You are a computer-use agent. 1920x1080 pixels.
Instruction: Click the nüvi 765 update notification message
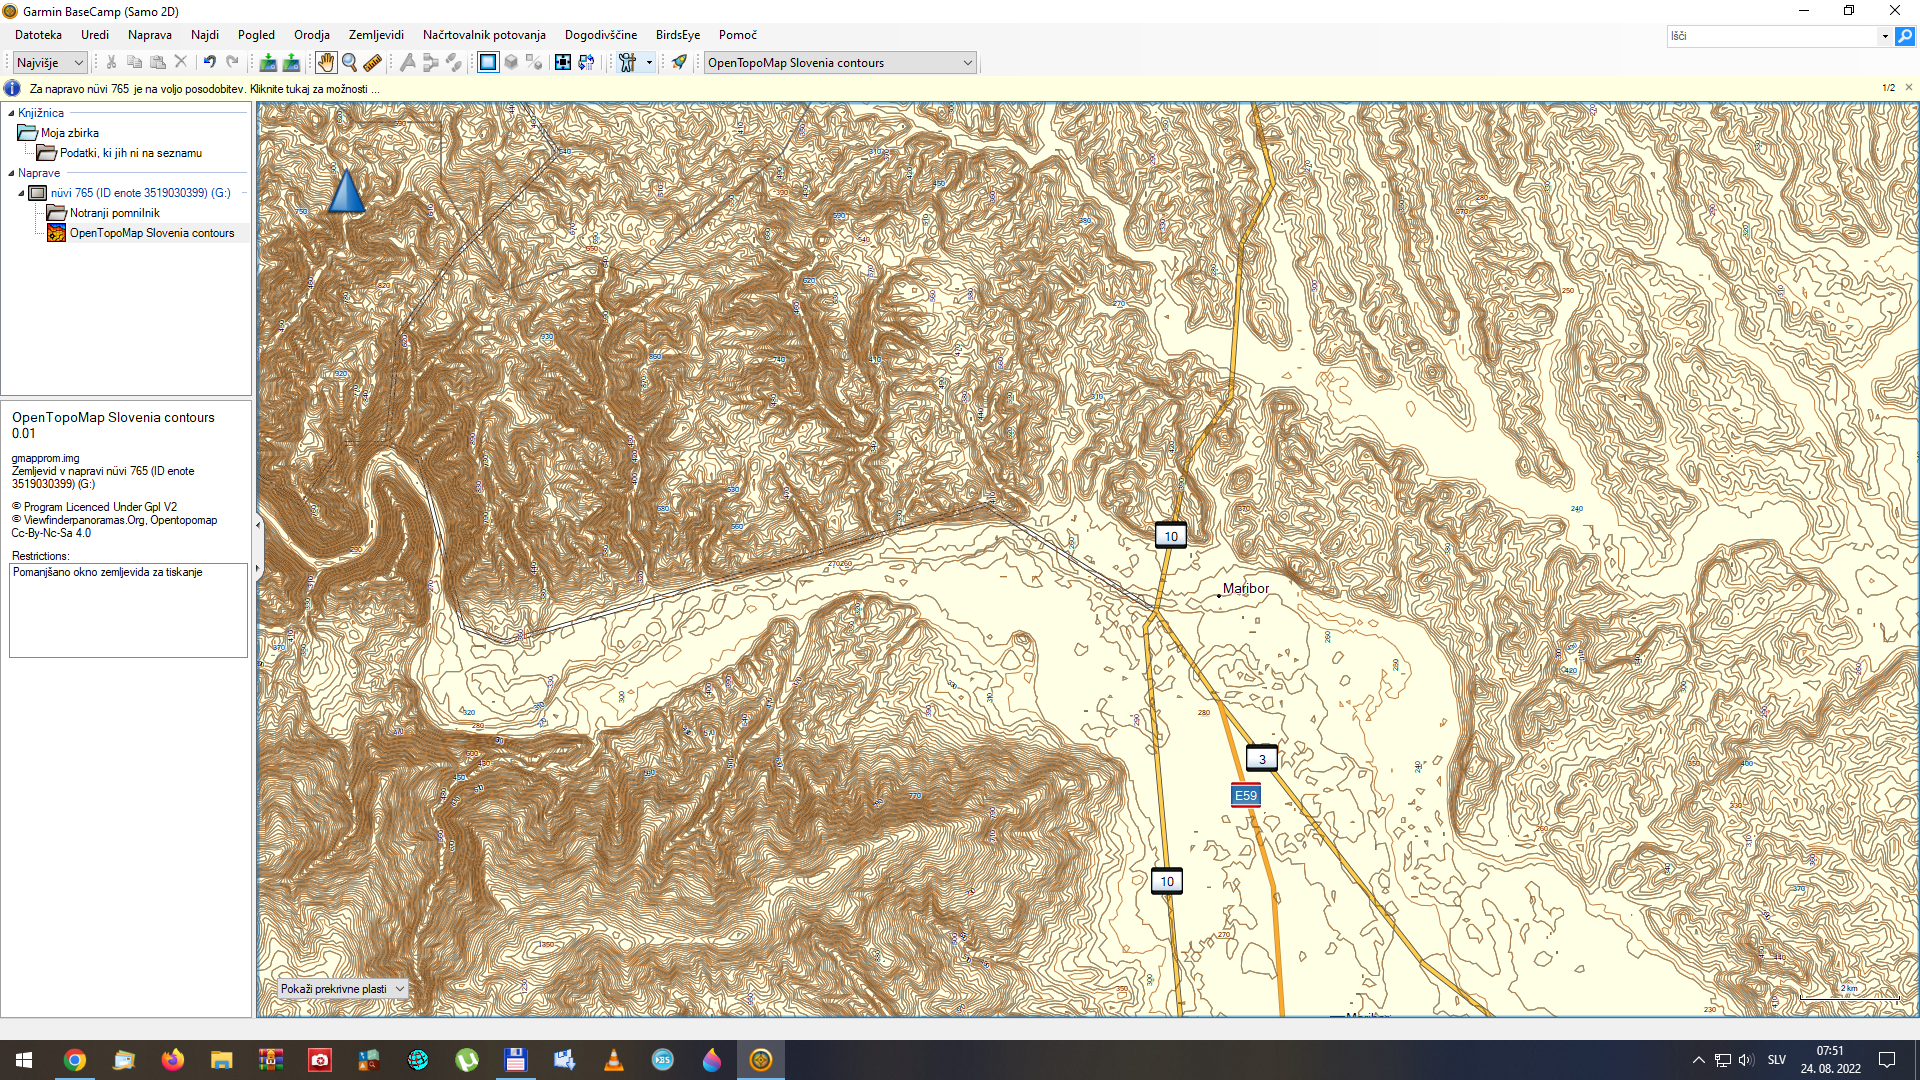tap(204, 89)
